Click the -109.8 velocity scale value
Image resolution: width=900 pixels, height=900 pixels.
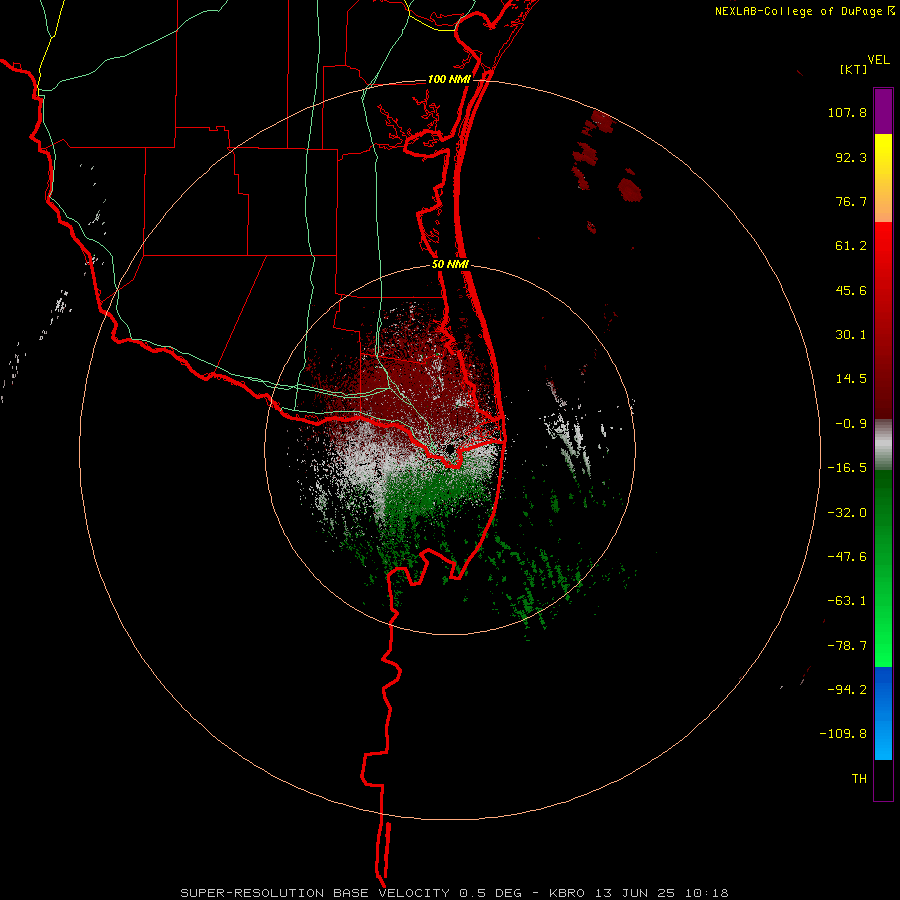tap(843, 734)
